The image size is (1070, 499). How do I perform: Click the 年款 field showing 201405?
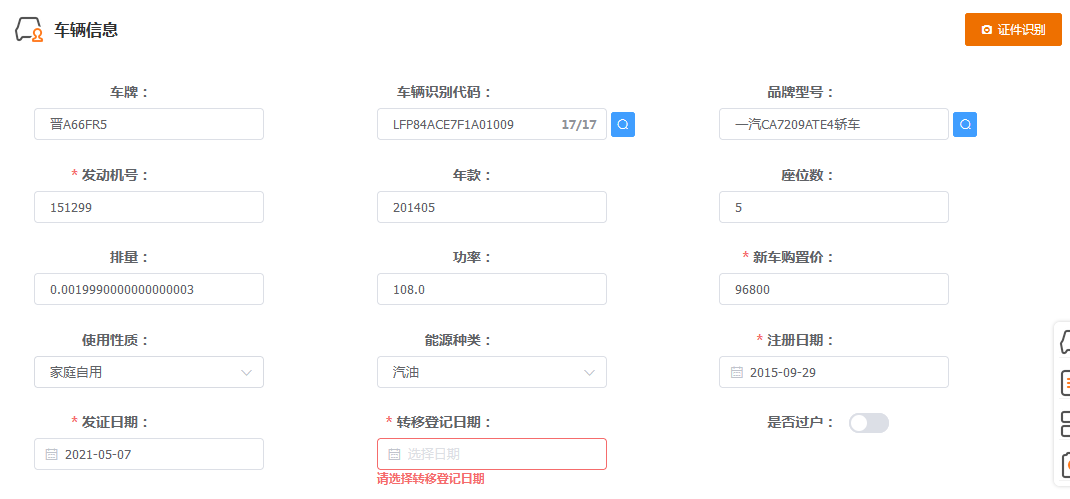tap(491, 207)
